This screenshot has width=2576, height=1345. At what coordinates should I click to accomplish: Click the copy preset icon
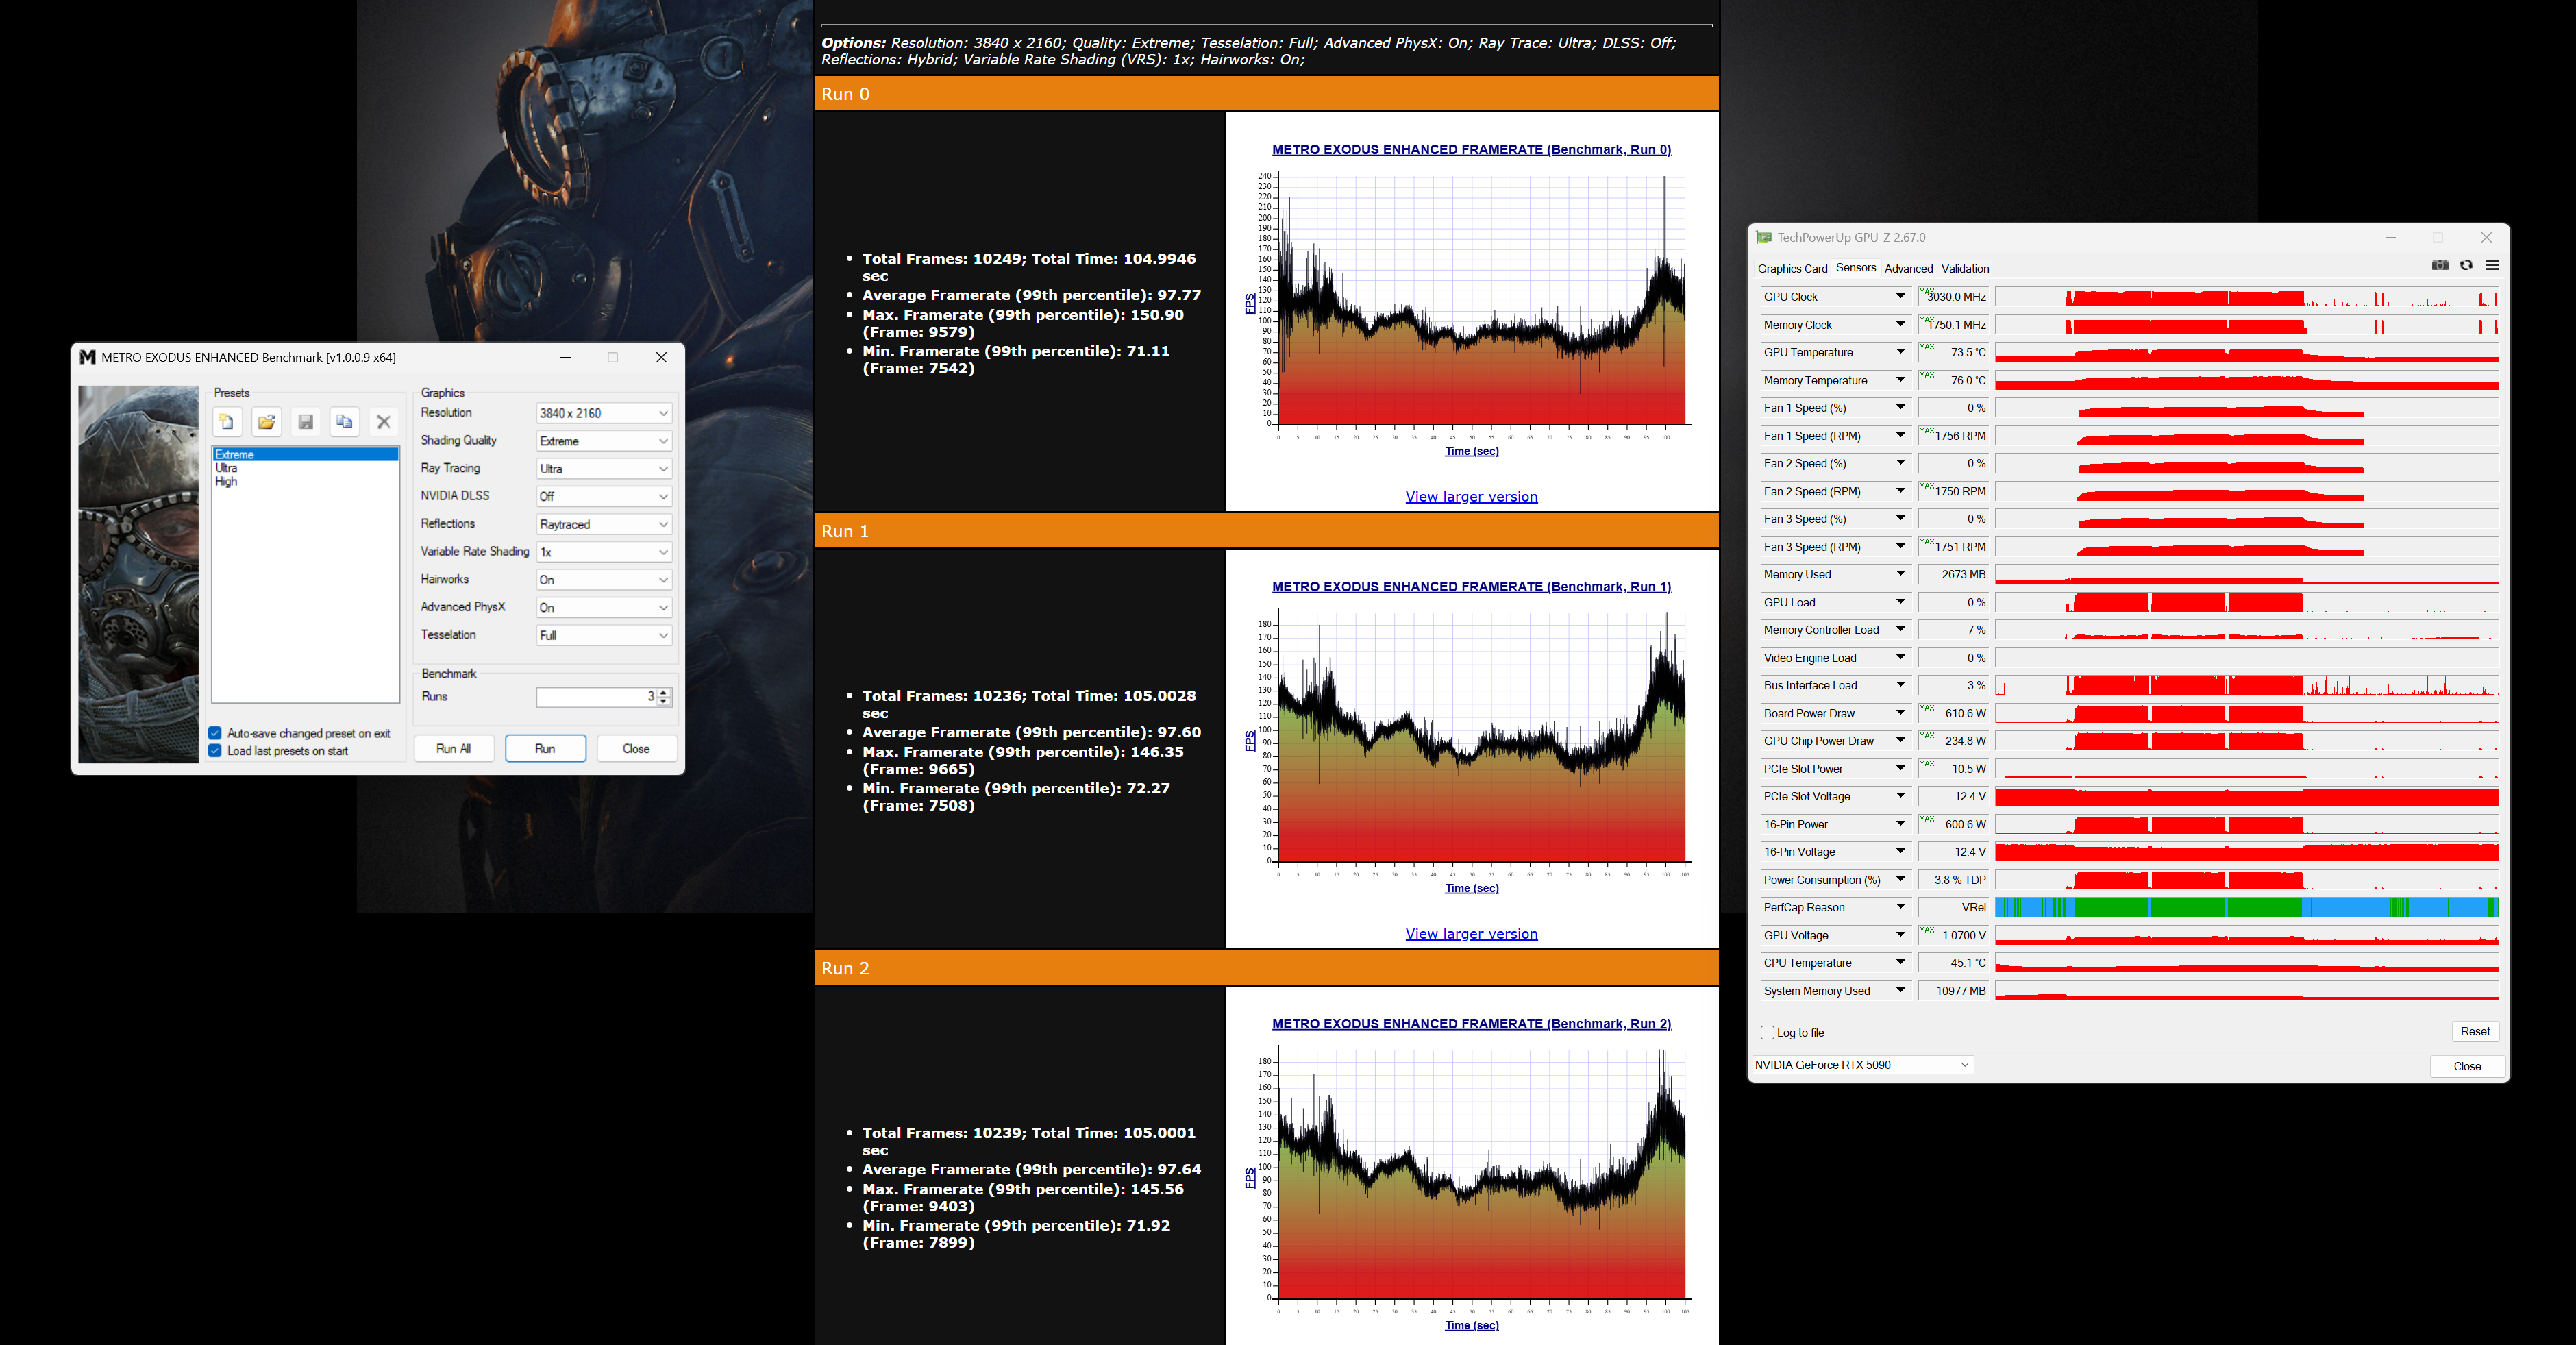click(344, 422)
